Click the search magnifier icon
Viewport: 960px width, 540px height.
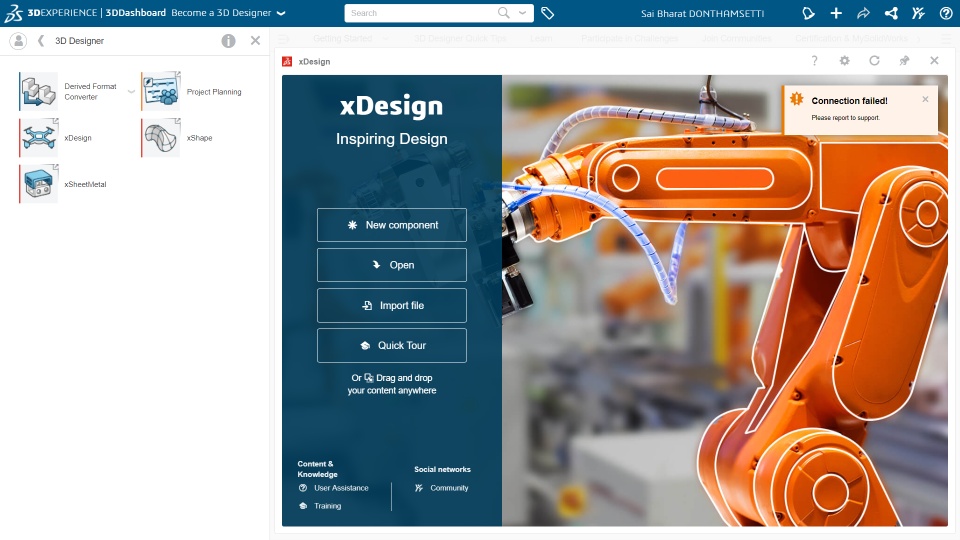coord(503,13)
